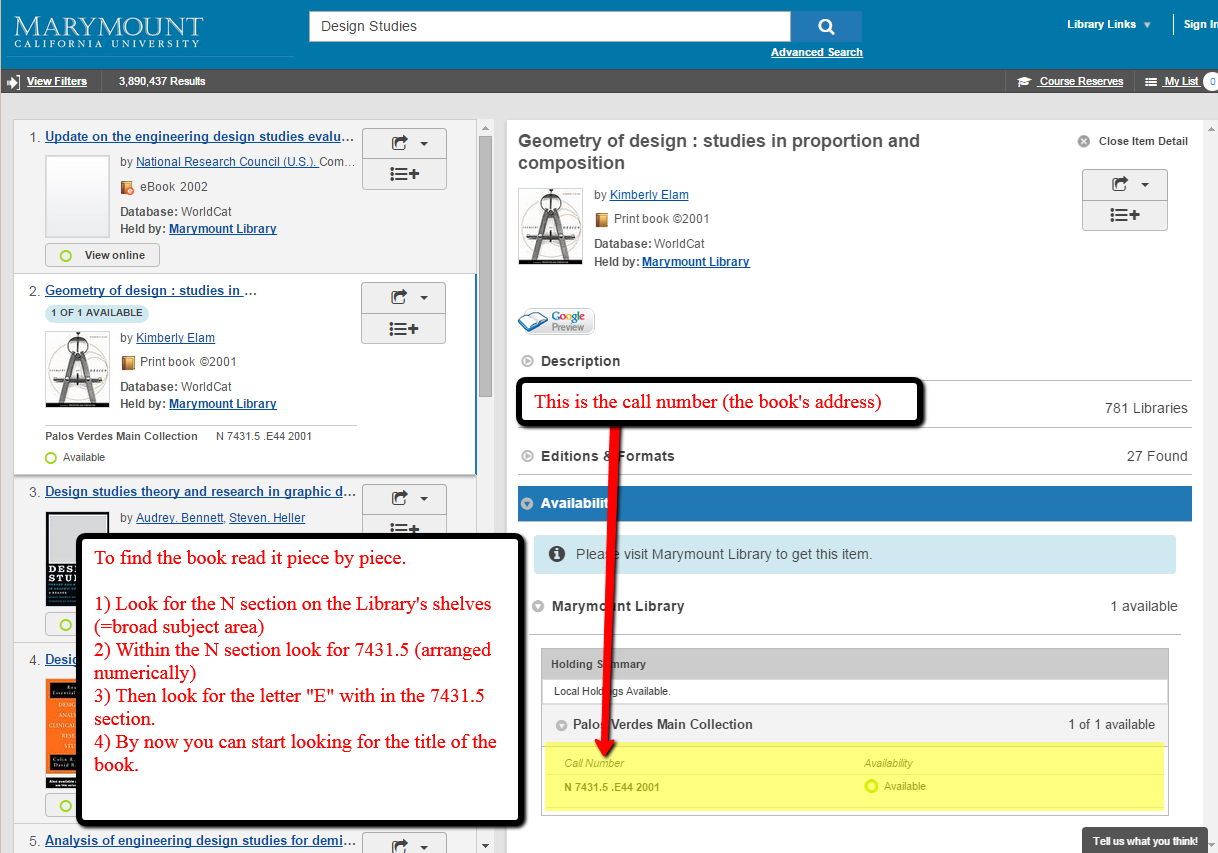This screenshot has height=853, width=1218.
Task: Click 1 OF 1 AVAILABLE badge
Action: [97, 313]
